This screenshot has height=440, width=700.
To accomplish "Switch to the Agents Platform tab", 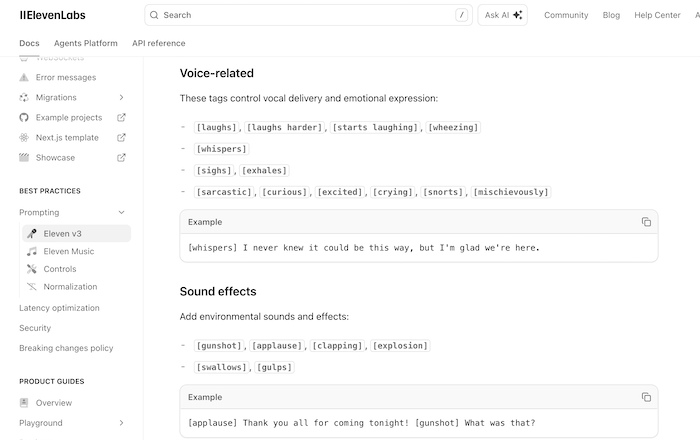I will pos(85,43).
